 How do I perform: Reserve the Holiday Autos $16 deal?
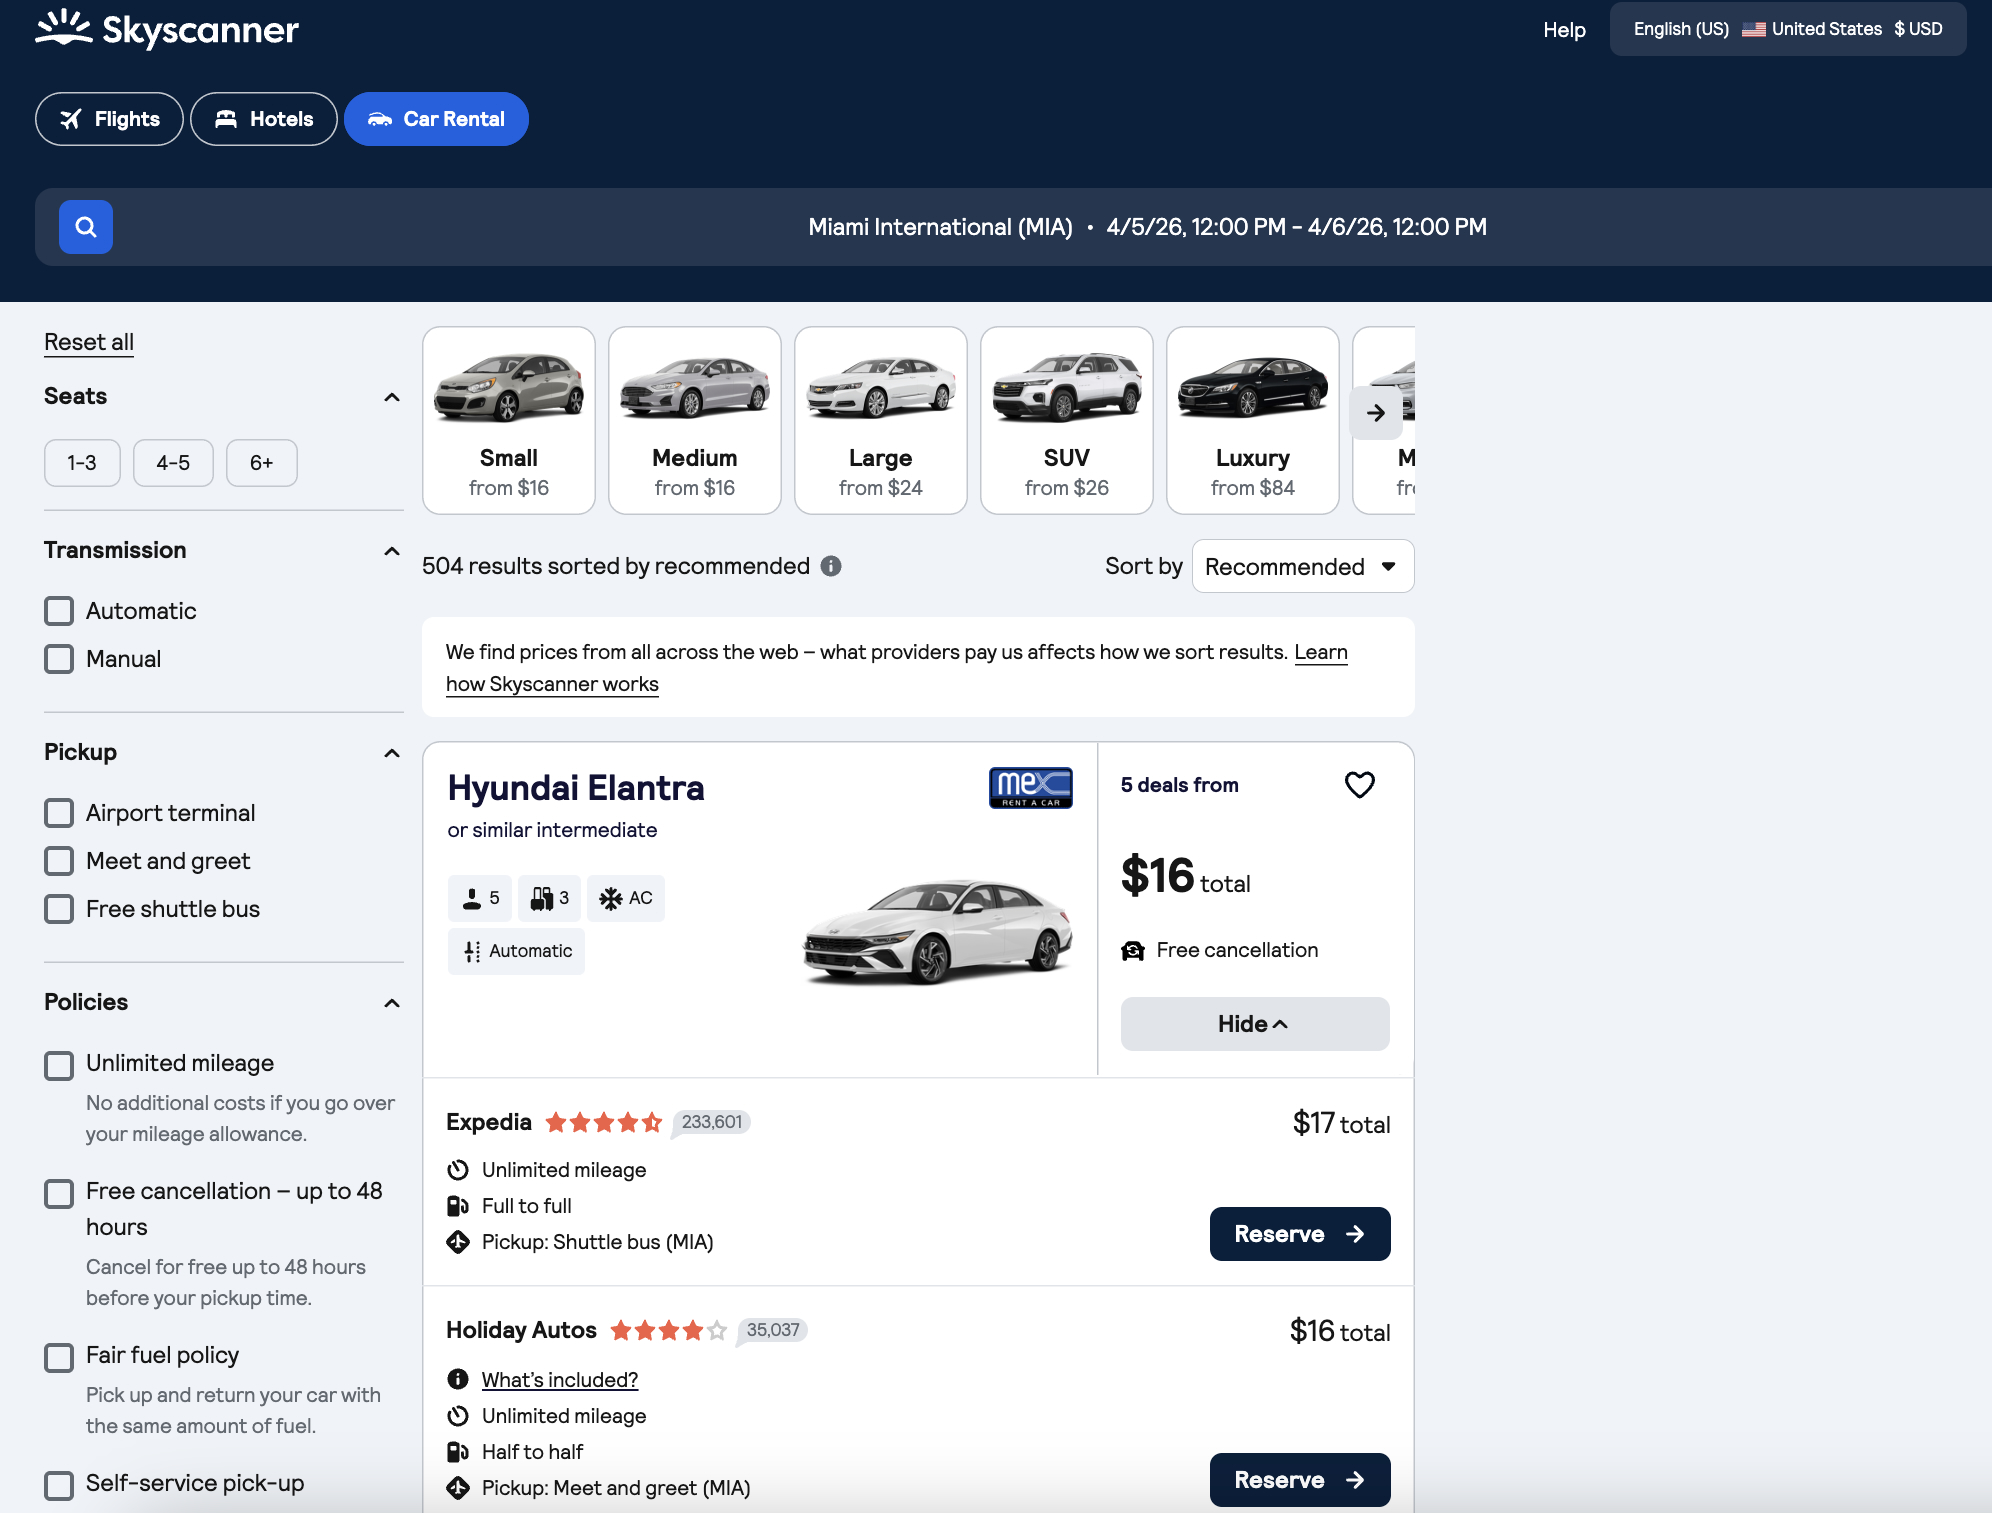pyautogui.click(x=1300, y=1480)
